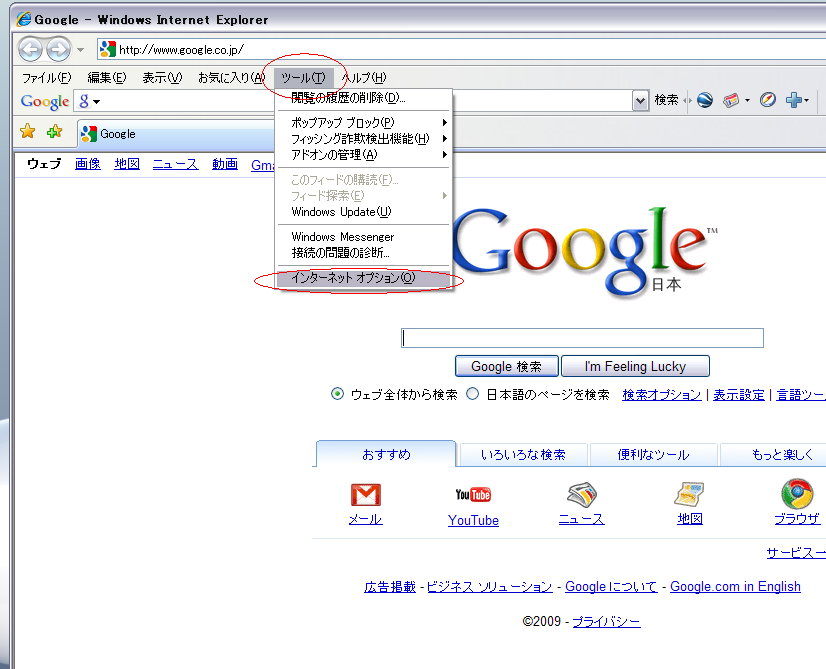Image resolution: width=826 pixels, height=669 pixels.
Task: Open the メール link
Action: pos(366,519)
